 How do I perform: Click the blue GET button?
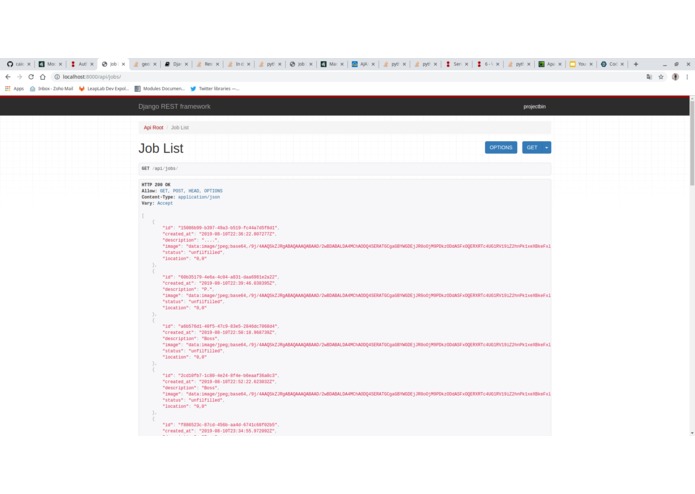coord(532,148)
